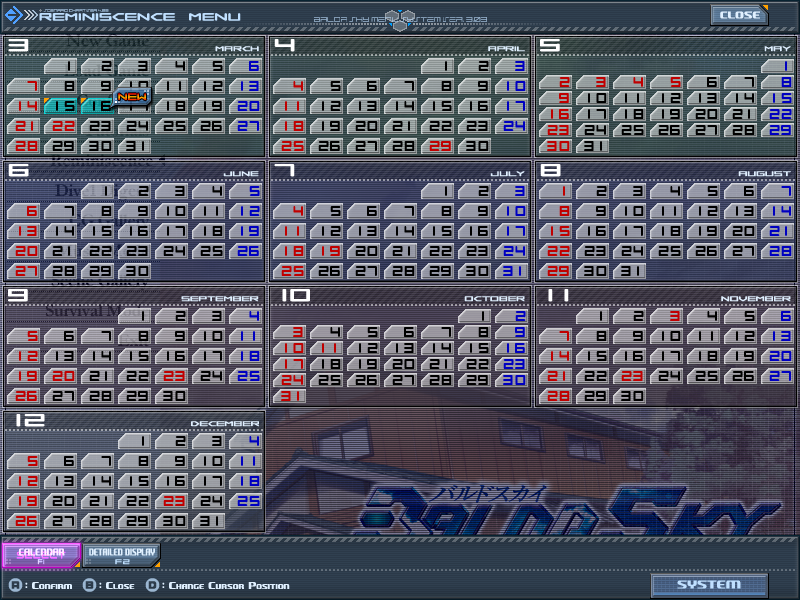Click the CLOSE button at top right
800x600 pixels.
[x=739, y=15]
